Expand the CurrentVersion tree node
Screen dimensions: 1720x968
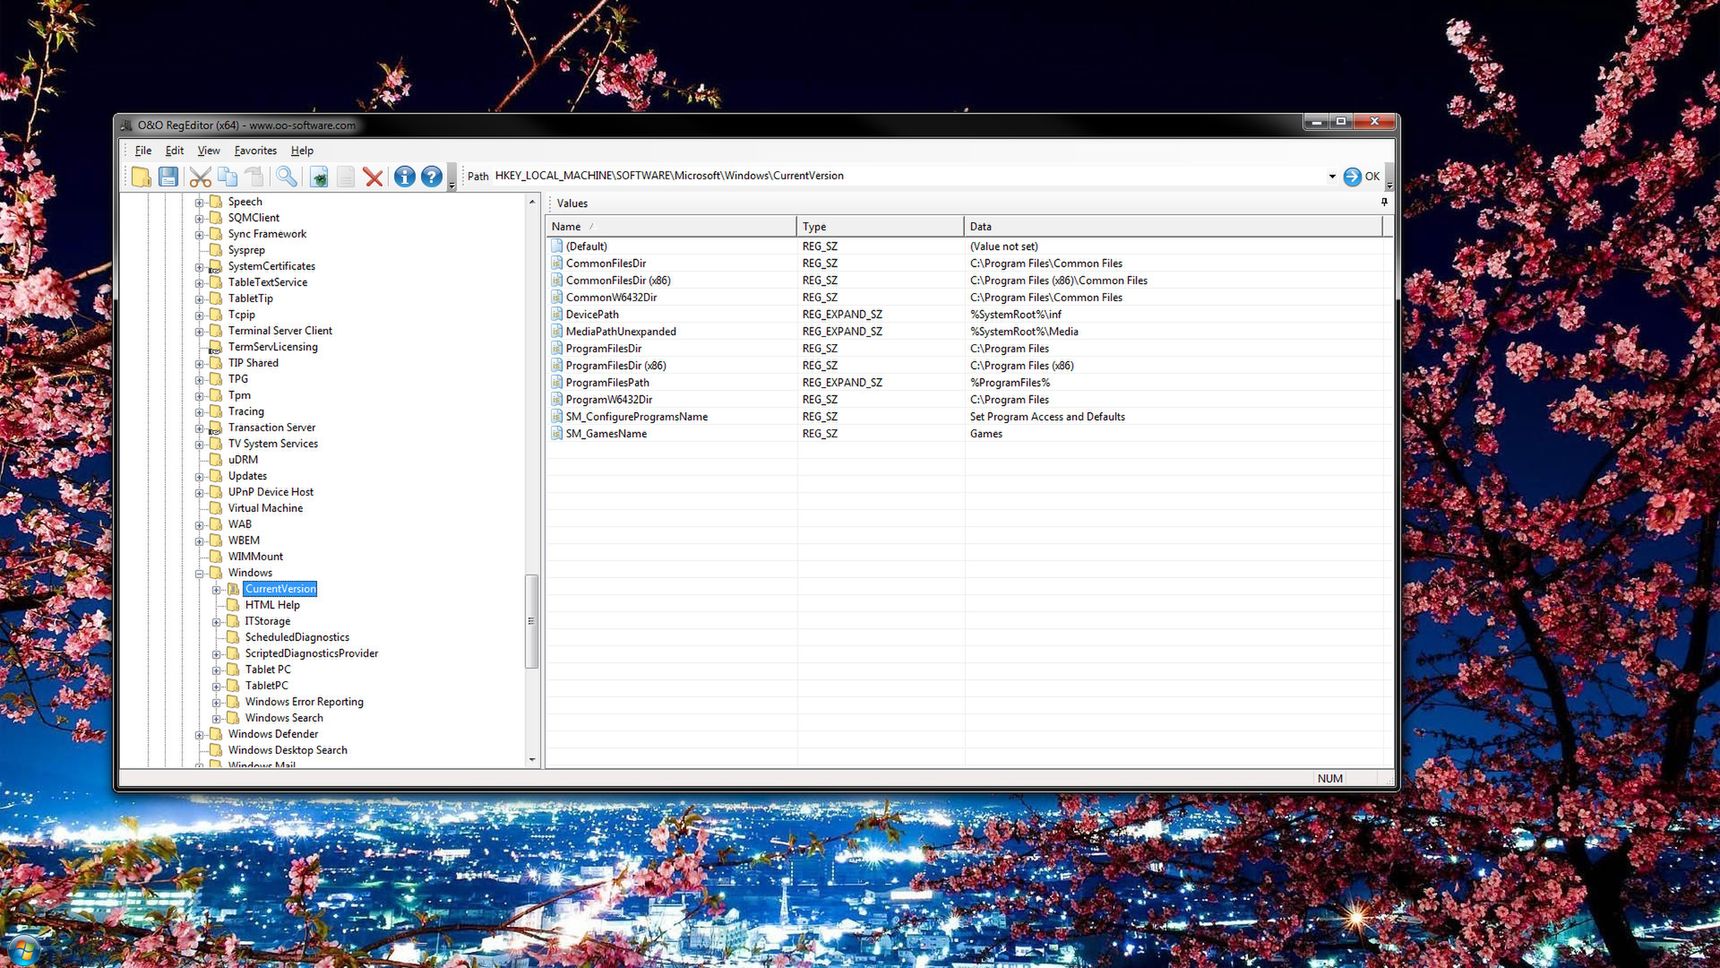coord(216,589)
